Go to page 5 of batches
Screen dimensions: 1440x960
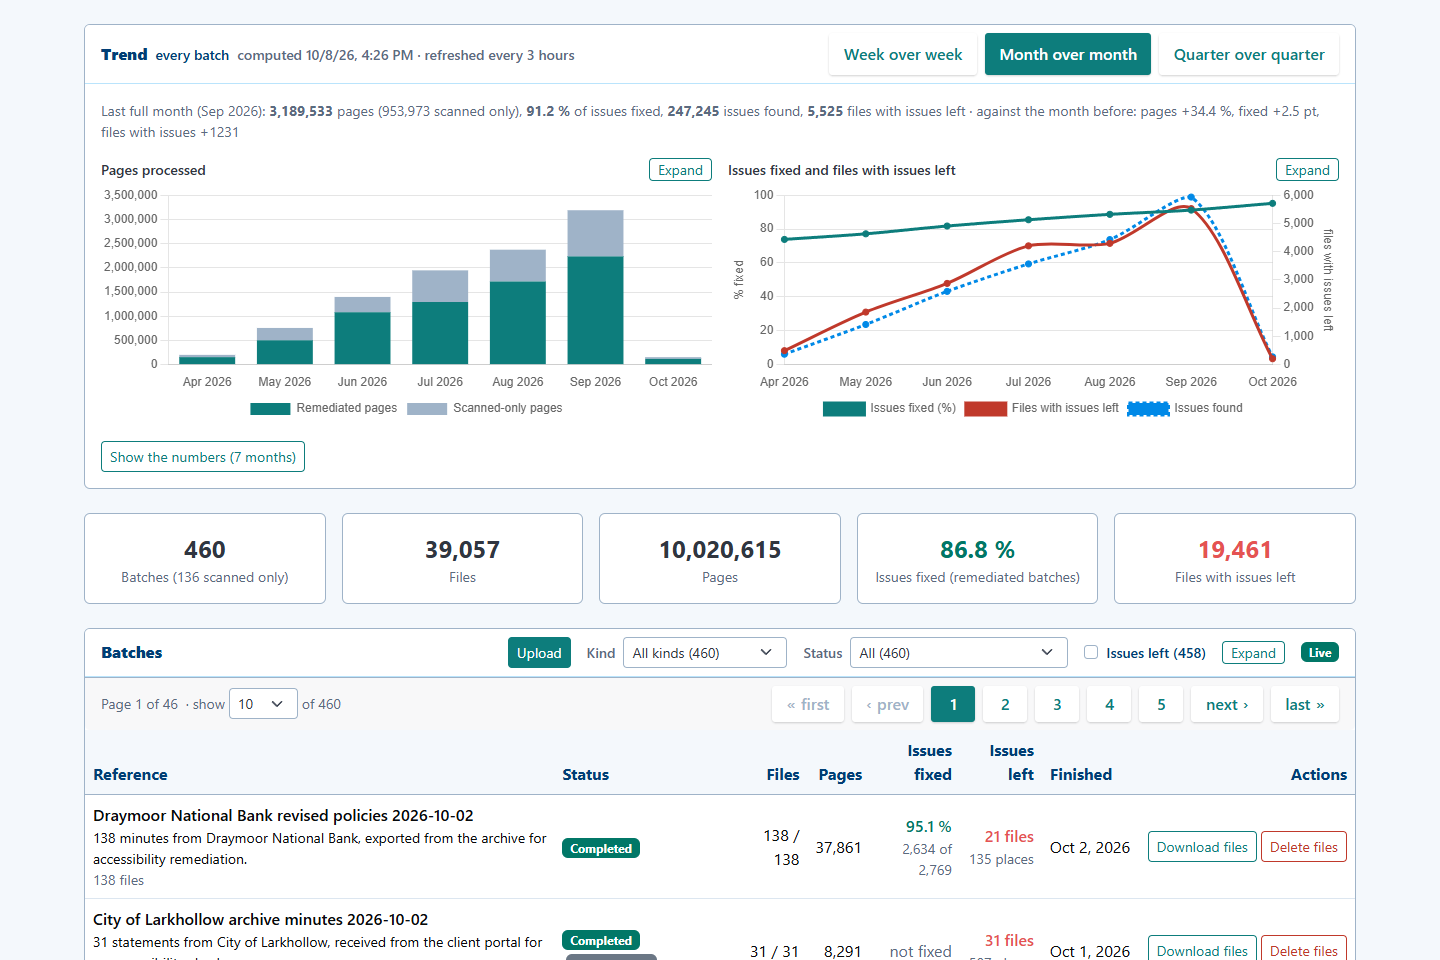pyautogui.click(x=1161, y=705)
